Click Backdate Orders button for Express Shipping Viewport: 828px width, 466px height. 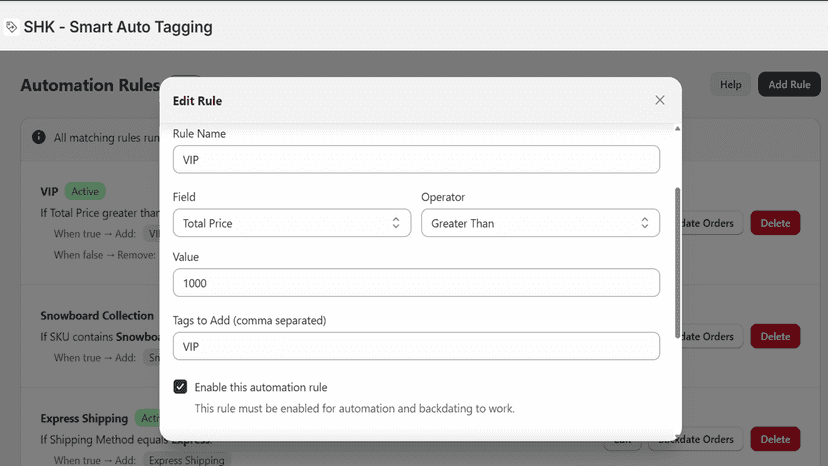click(x=696, y=439)
